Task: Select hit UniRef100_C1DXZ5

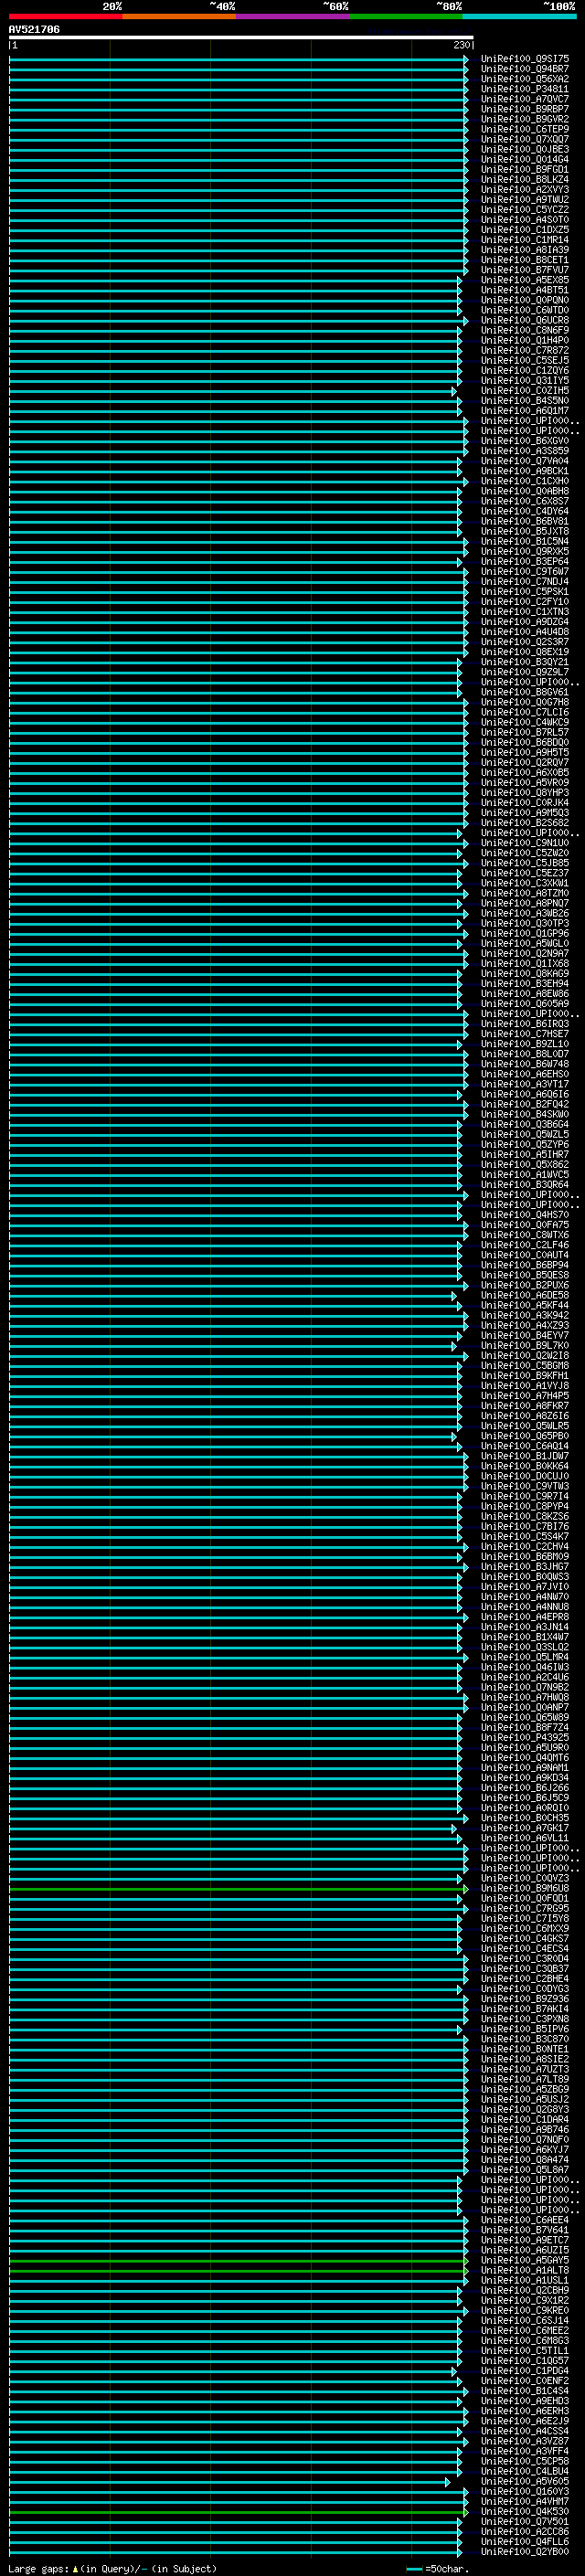Action: 525,230
